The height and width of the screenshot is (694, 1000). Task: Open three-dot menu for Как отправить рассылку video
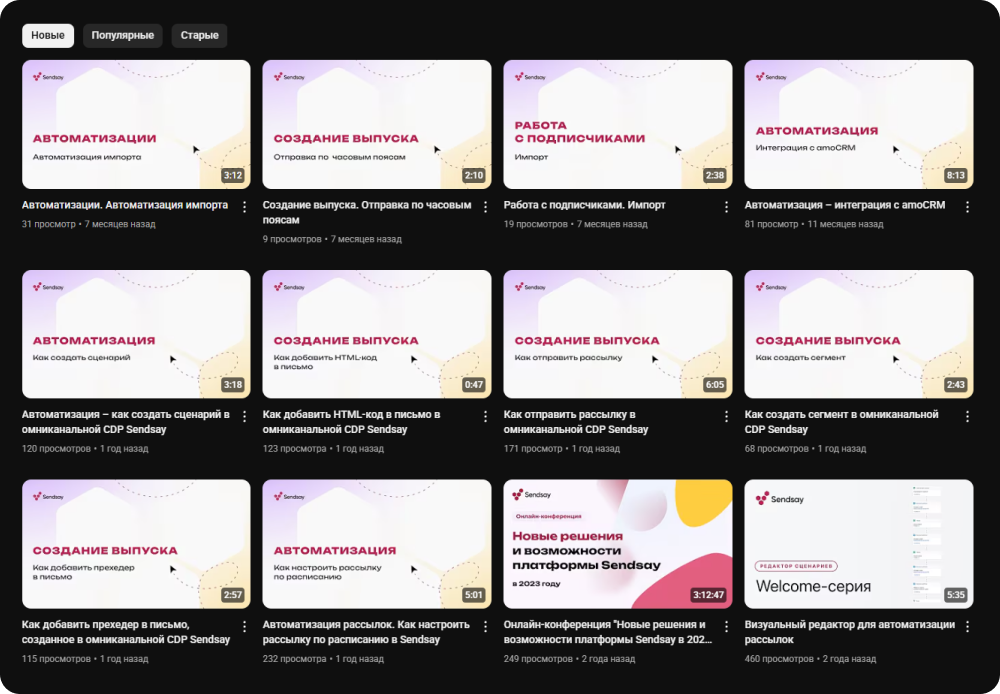point(726,416)
